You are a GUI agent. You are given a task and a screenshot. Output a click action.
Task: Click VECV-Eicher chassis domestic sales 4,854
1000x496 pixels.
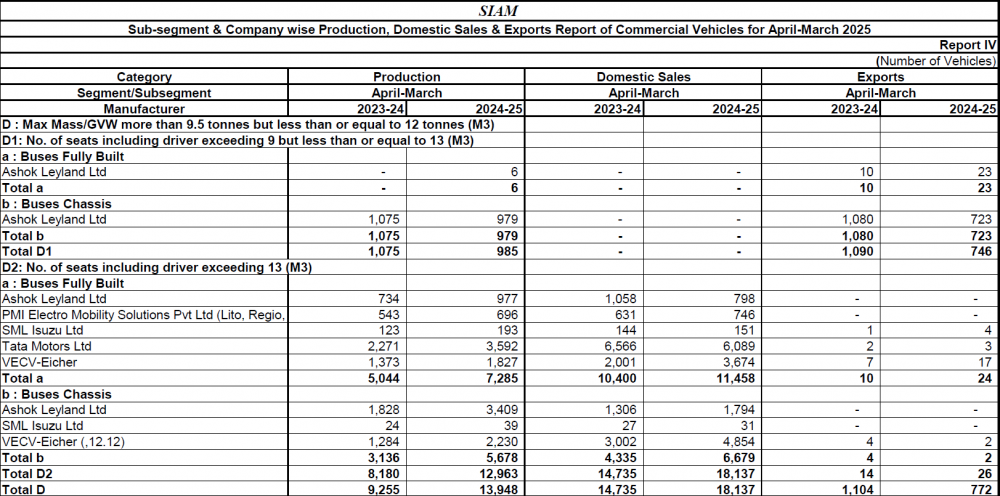[740, 442]
